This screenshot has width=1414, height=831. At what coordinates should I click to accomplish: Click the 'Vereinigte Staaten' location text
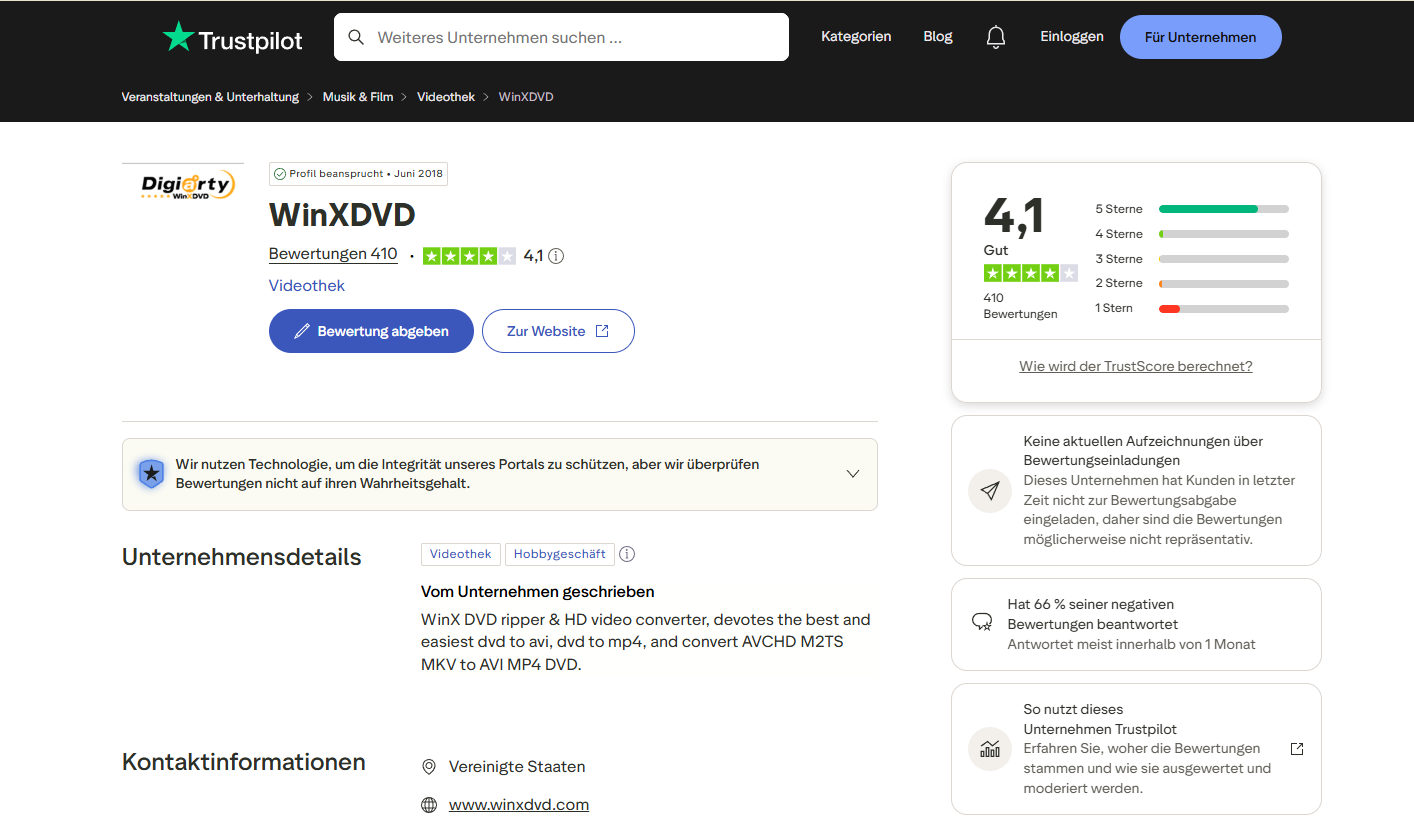[517, 767]
